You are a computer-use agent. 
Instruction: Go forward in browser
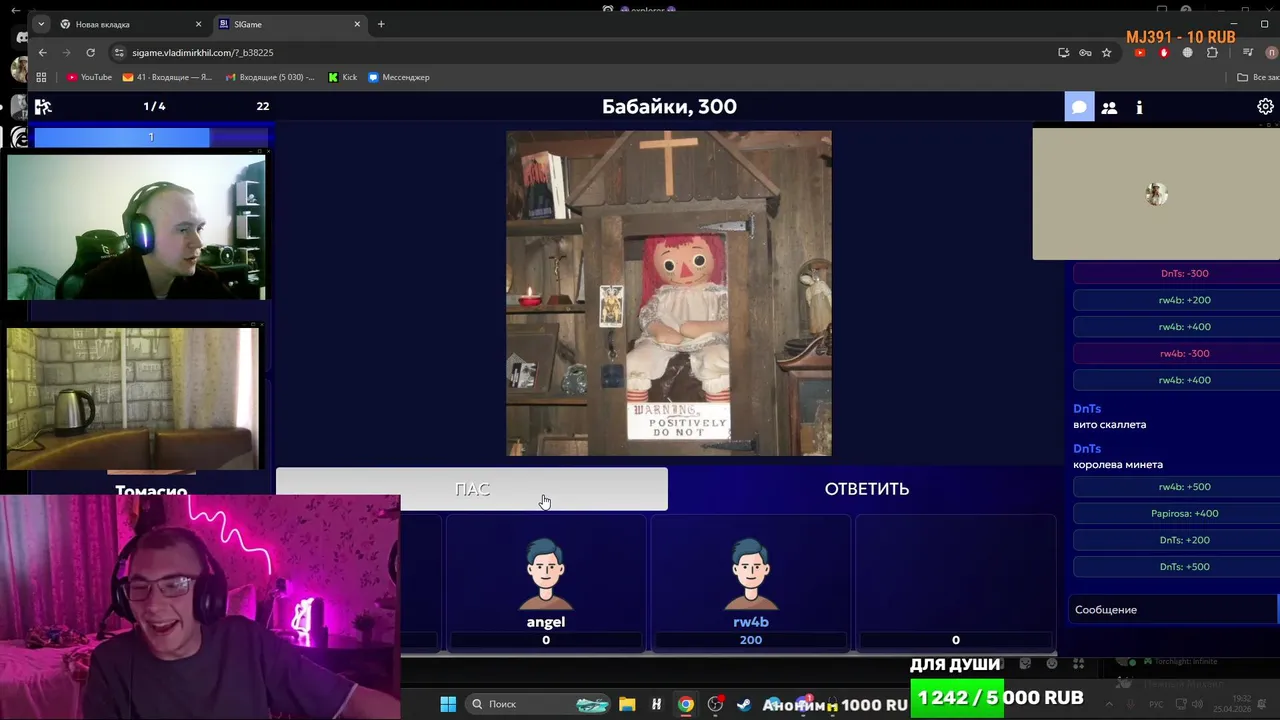point(66,52)
